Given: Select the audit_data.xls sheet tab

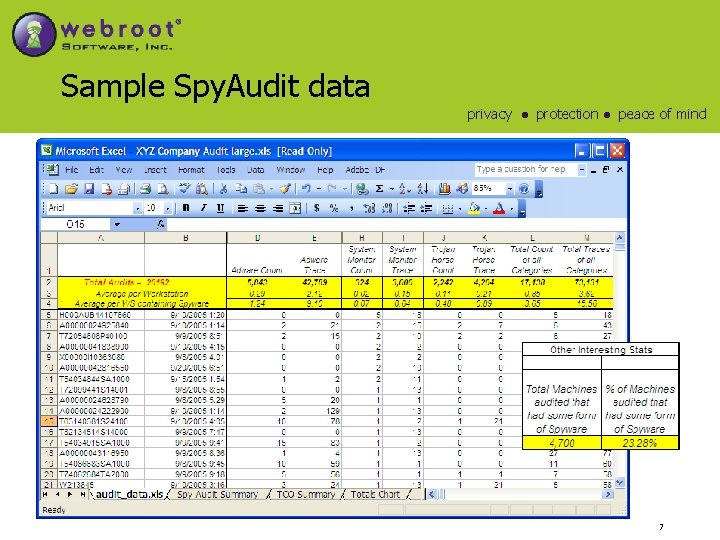Looking at the screenshot, I should 129,495.
